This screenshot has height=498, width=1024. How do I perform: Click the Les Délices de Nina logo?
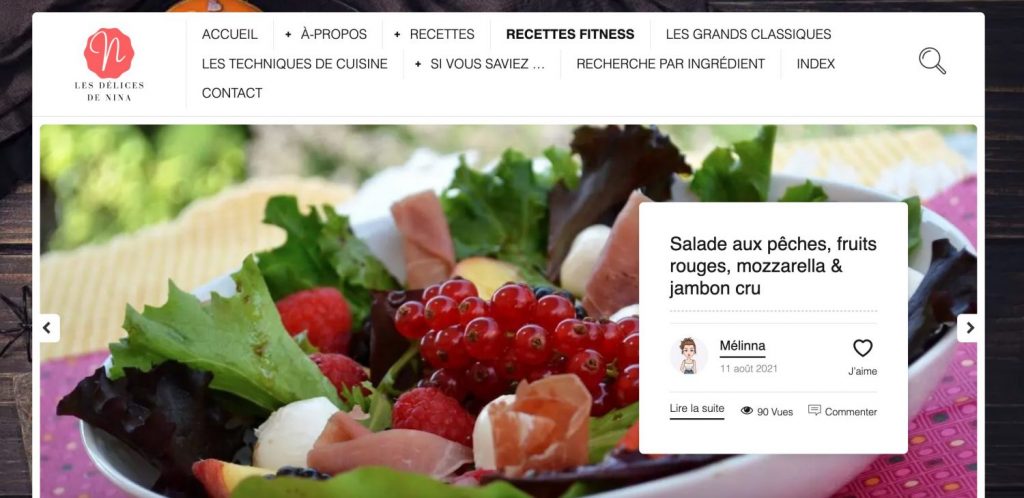(x=109, y=64)
